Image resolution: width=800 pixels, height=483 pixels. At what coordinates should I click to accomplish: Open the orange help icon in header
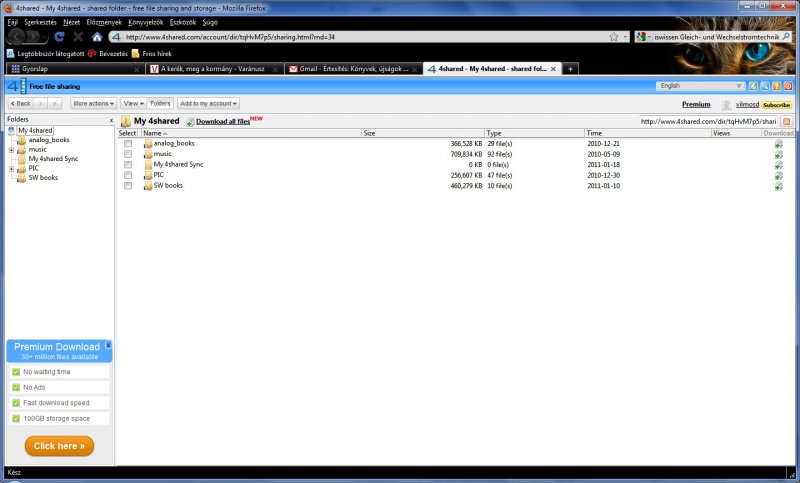click(777, 86)
